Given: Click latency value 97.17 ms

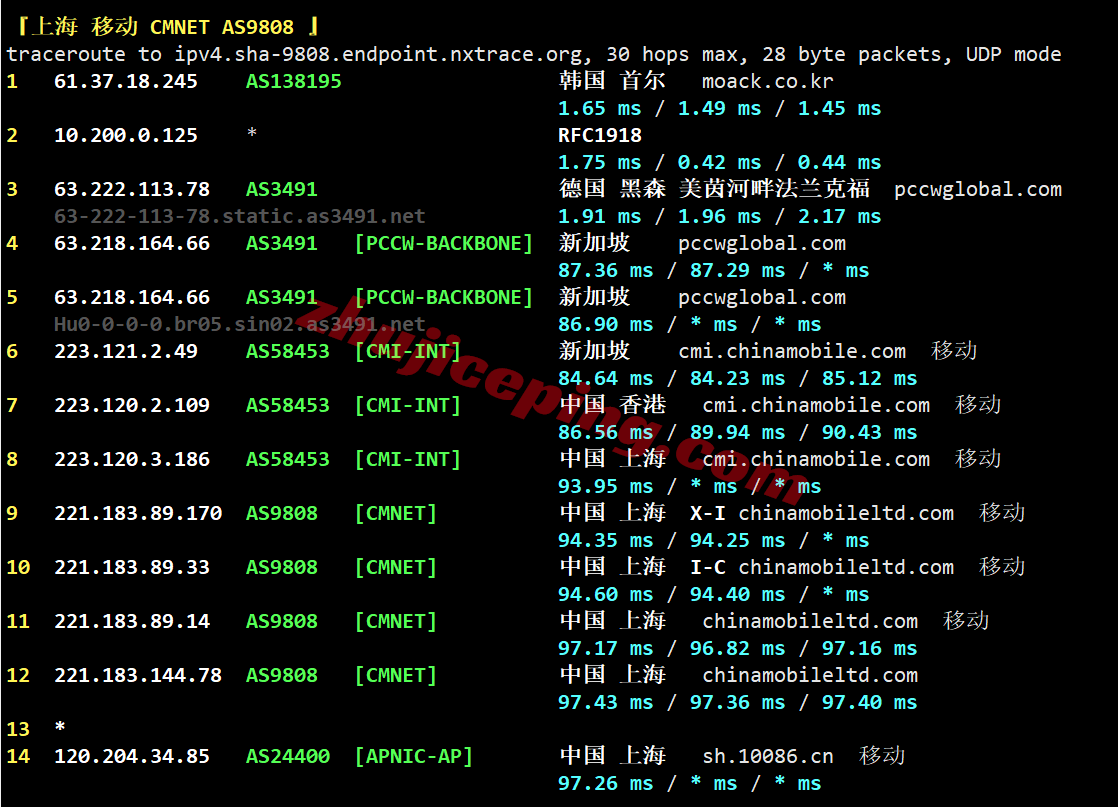Looking at the screenshot, I should coord(605,648).
